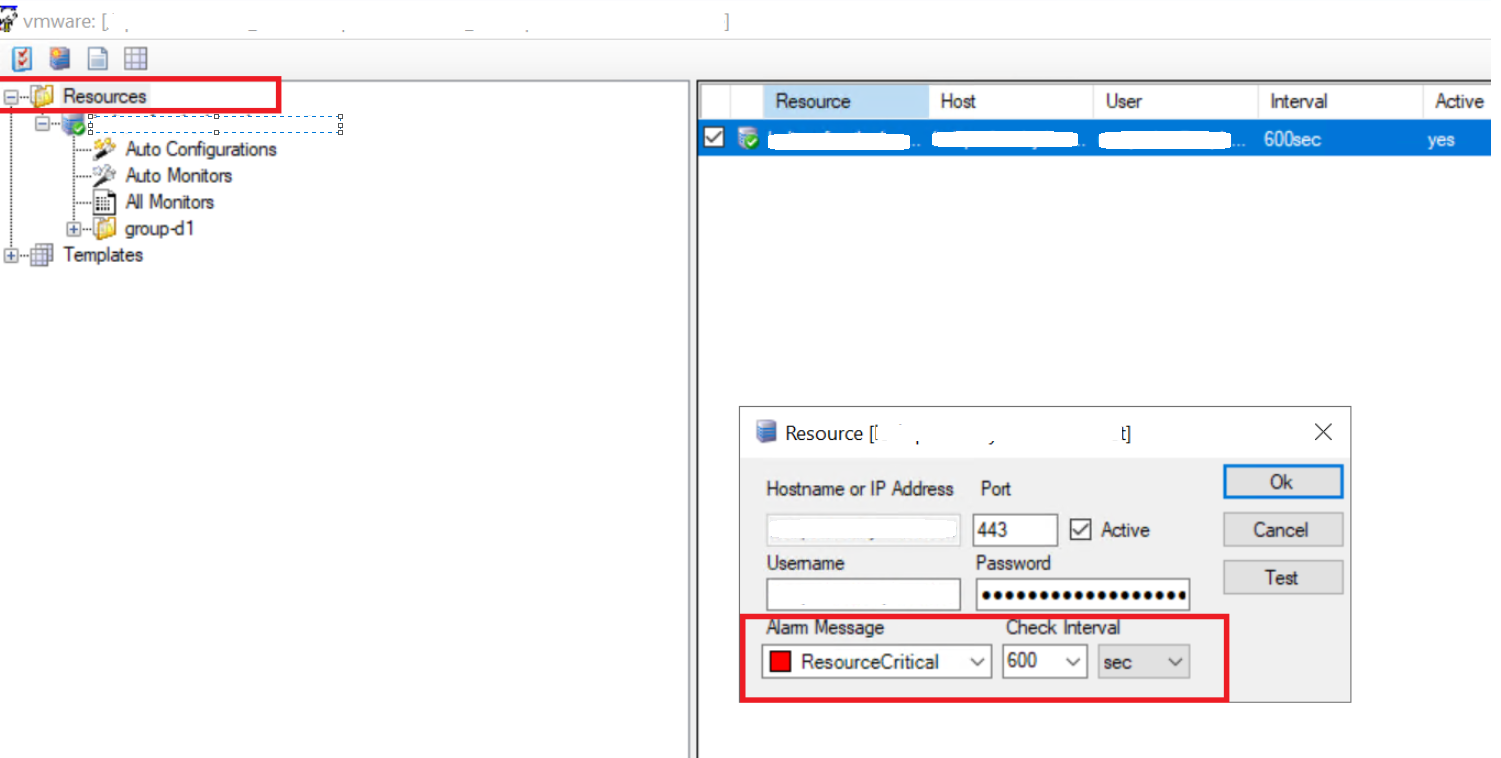
Task: Click the blue server stack toolbar icon
Action: 60,58
